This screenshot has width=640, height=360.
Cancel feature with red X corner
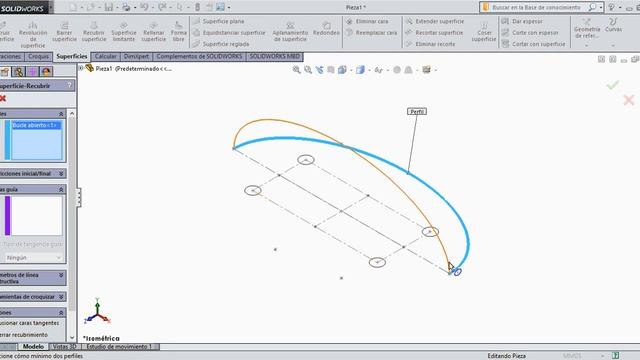click(x=629, y=100)
